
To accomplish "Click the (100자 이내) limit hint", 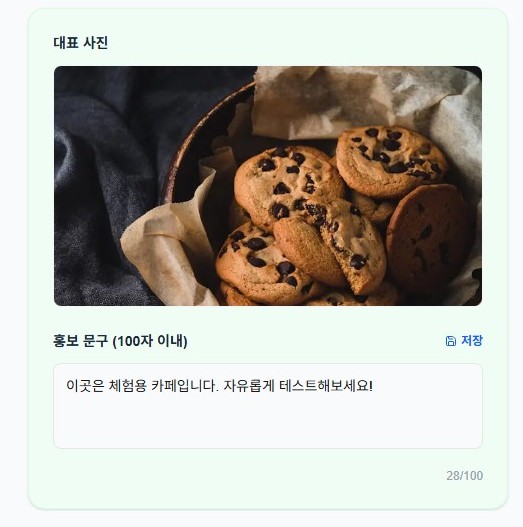I will (150, 341).
